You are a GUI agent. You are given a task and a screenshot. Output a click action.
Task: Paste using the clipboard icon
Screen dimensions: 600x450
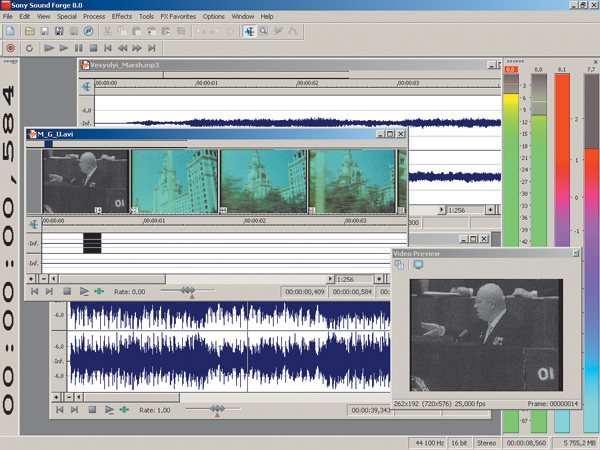pos(136,31)
